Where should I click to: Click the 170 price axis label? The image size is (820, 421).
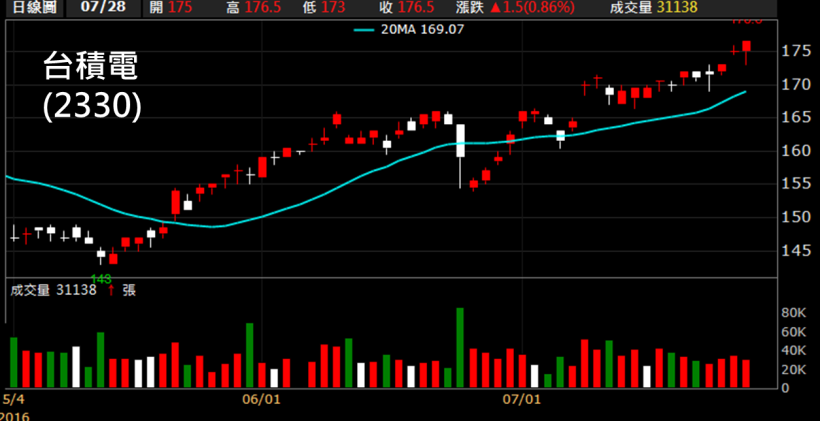tap(798, 84)
